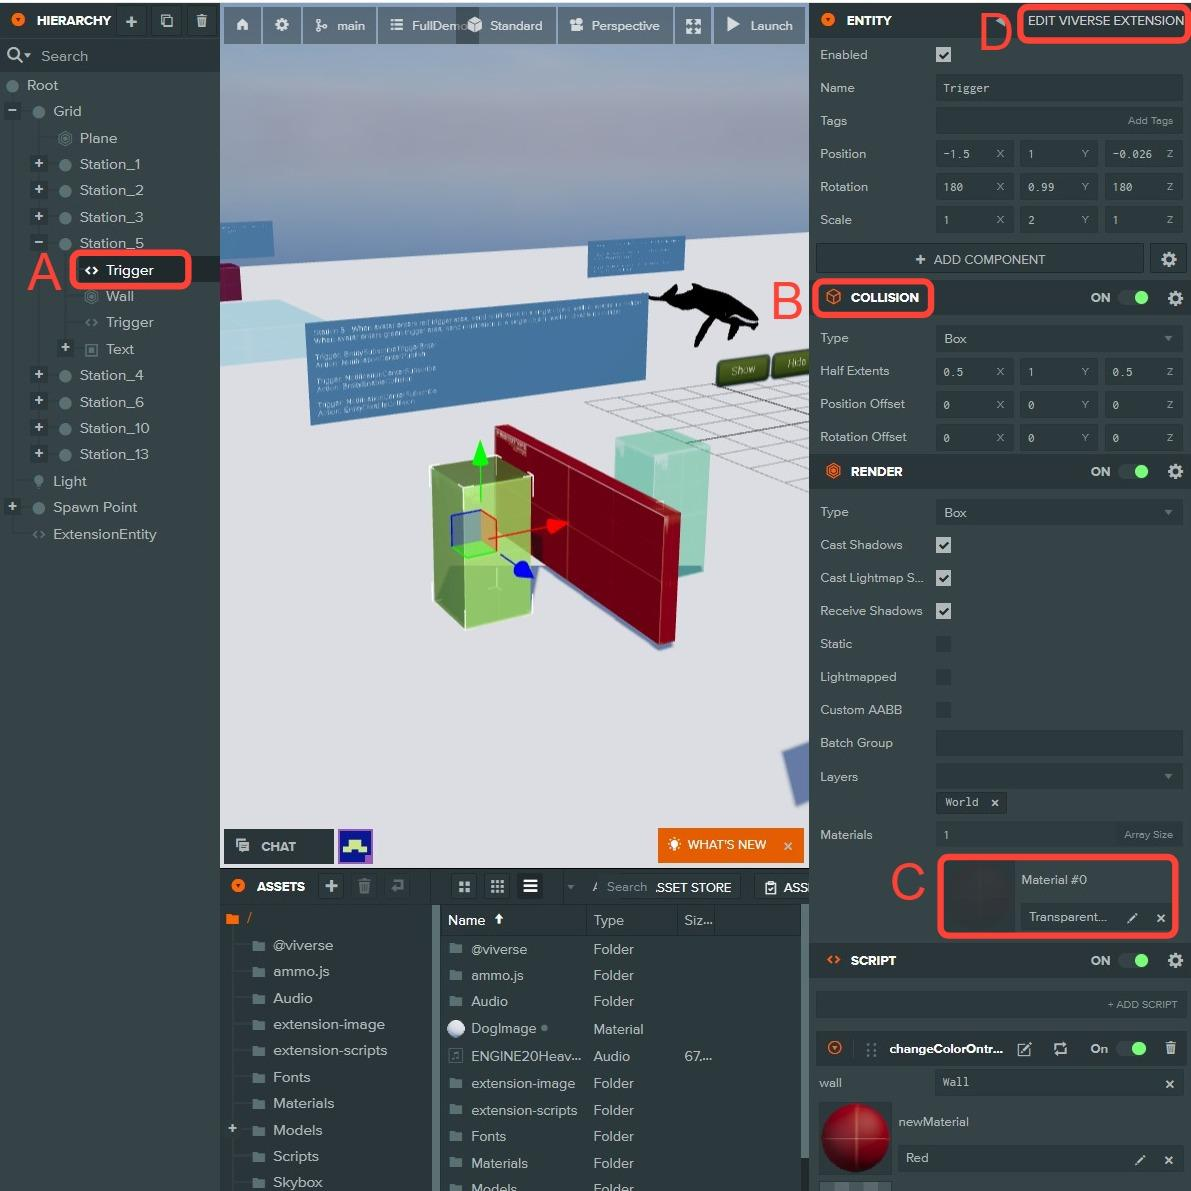This screenshot has height=1191, width=1191.
Task: Open the Perspective camera menu
Action: point(615,26)
